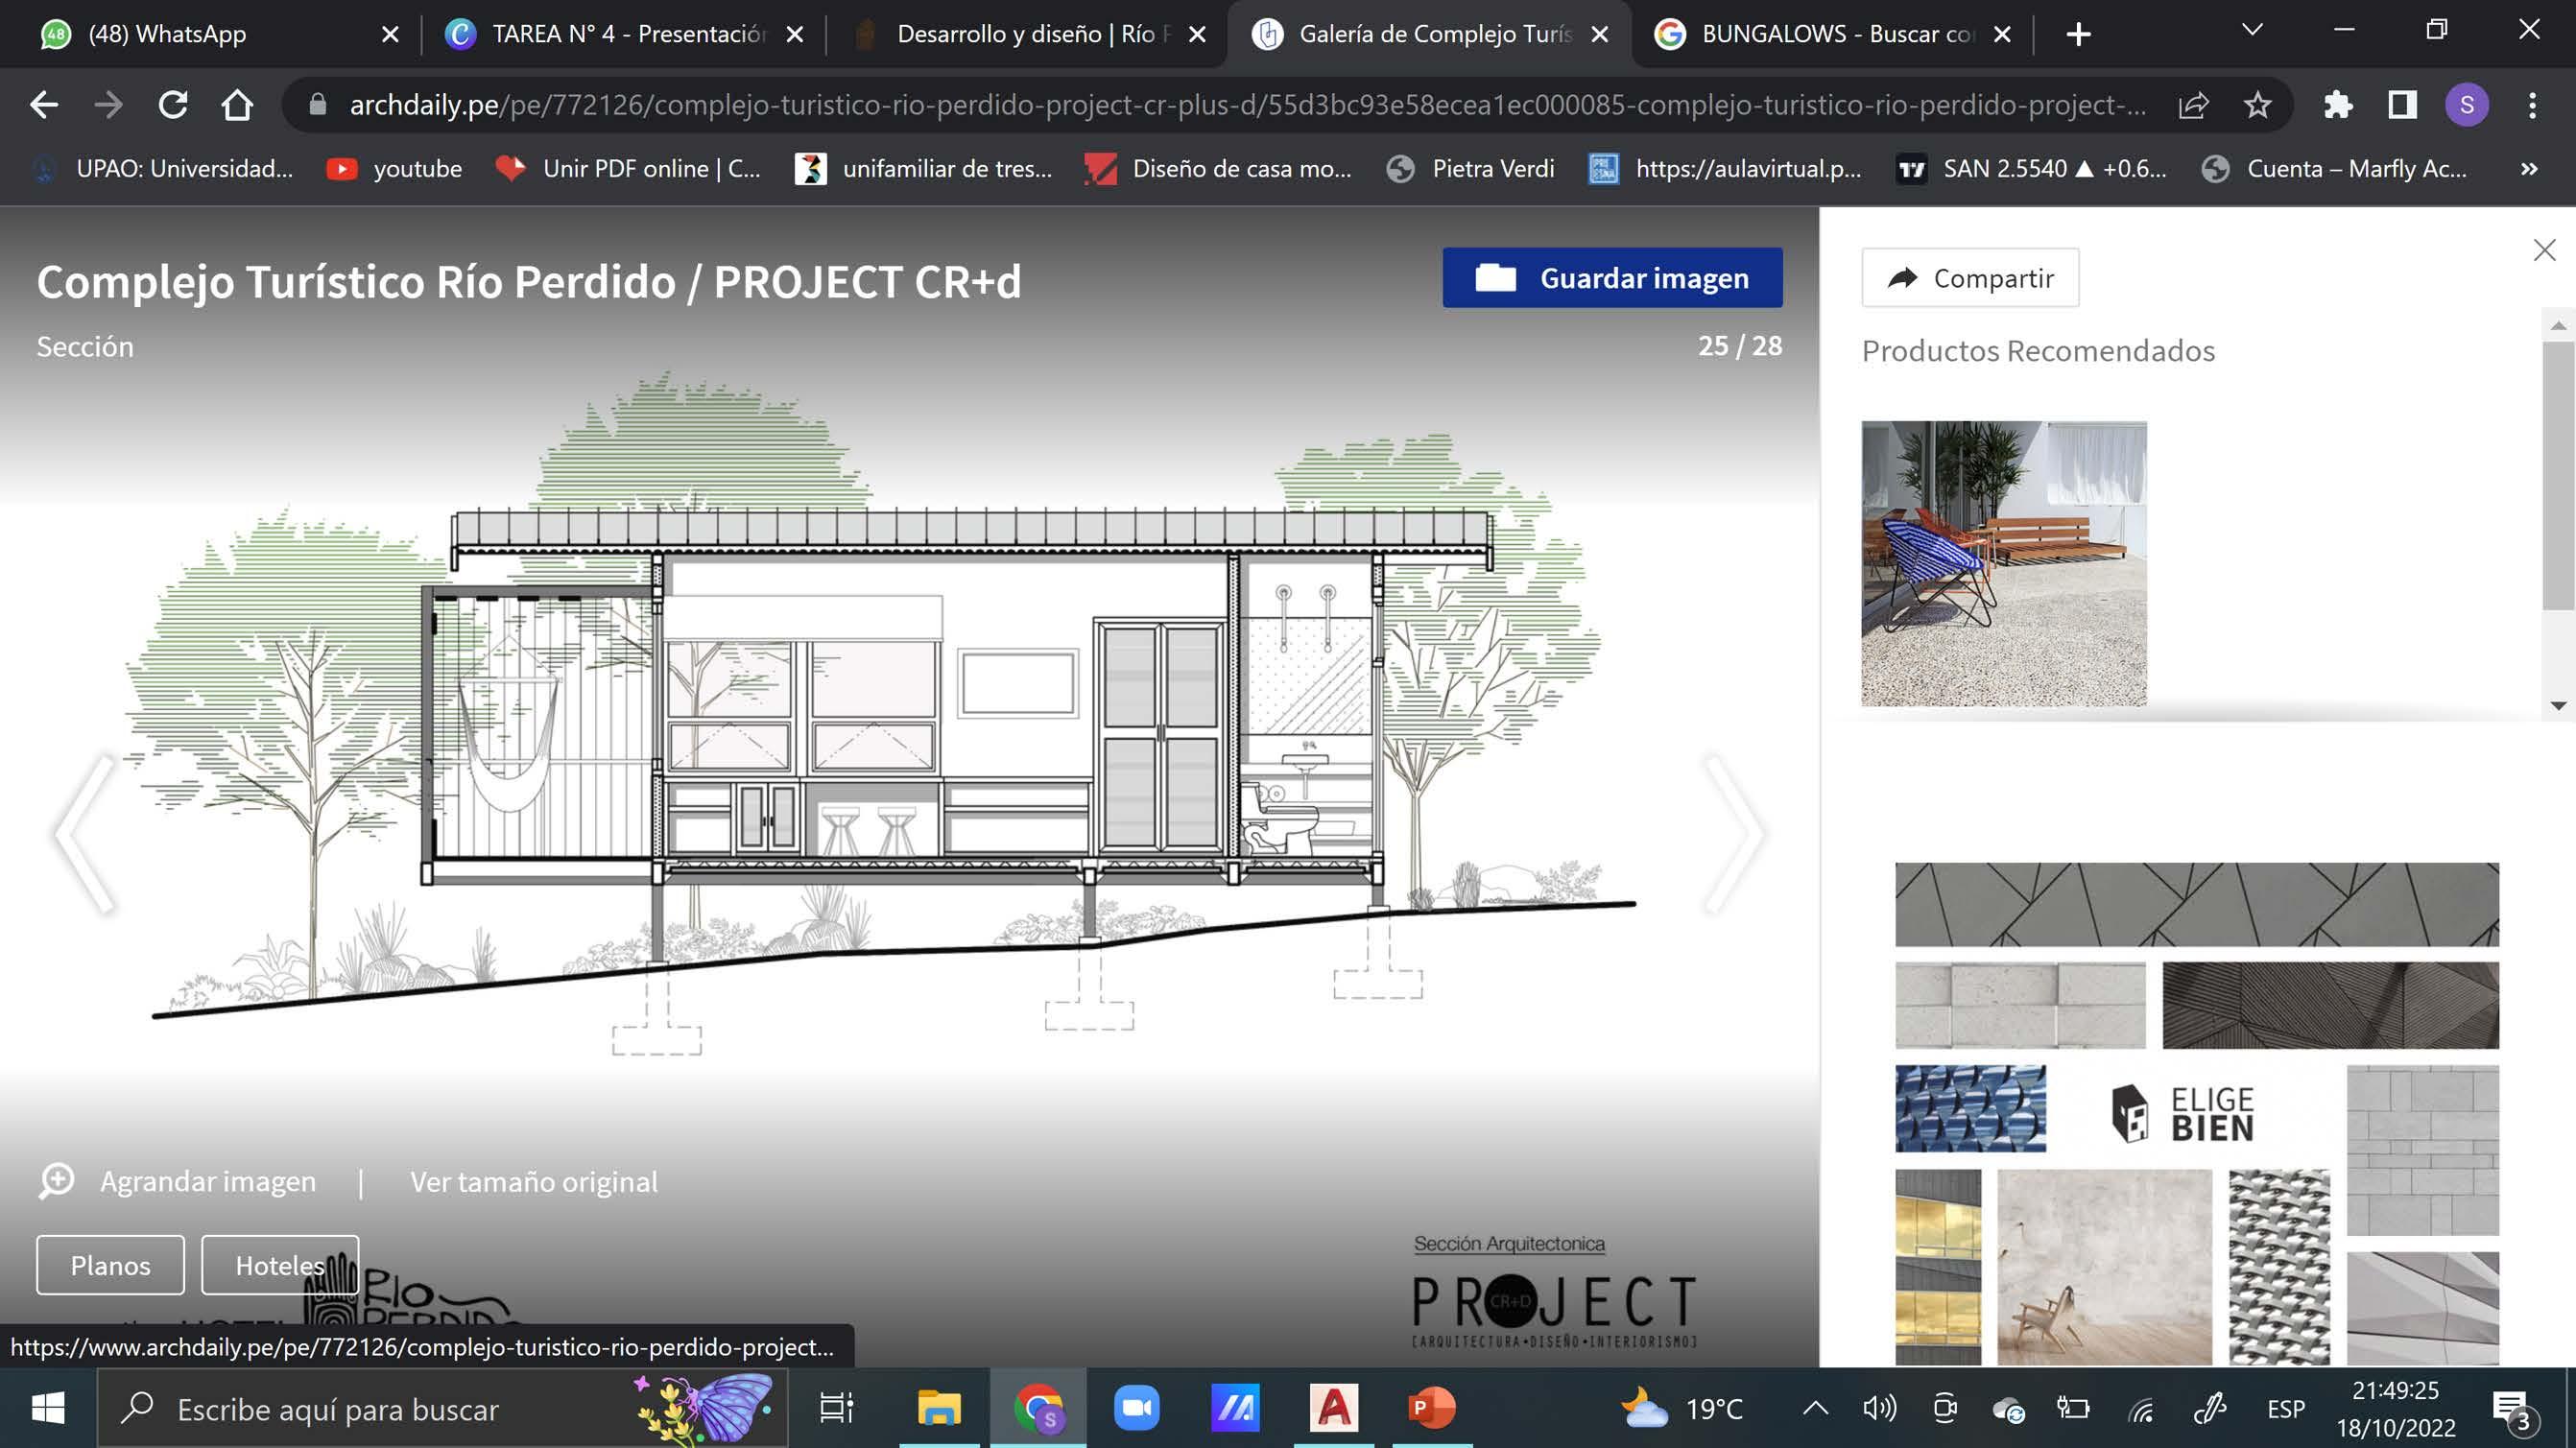
Task: Open the share page icon in address bar
Action: [2193, 105]
